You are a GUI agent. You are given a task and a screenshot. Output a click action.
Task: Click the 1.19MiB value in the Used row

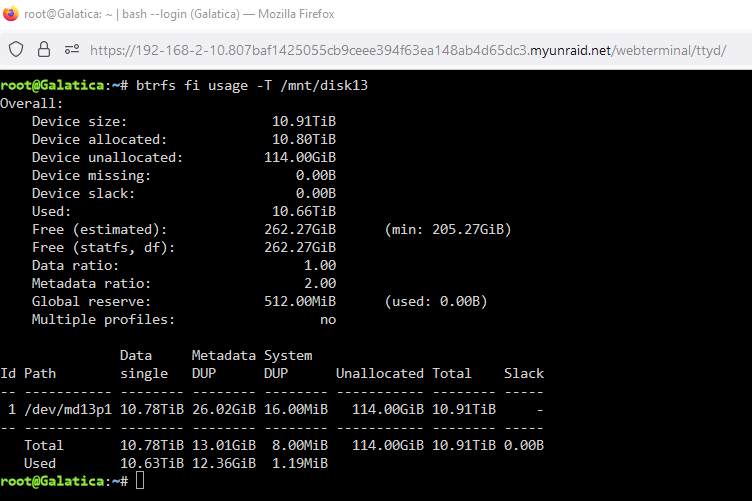coord(300,464)
